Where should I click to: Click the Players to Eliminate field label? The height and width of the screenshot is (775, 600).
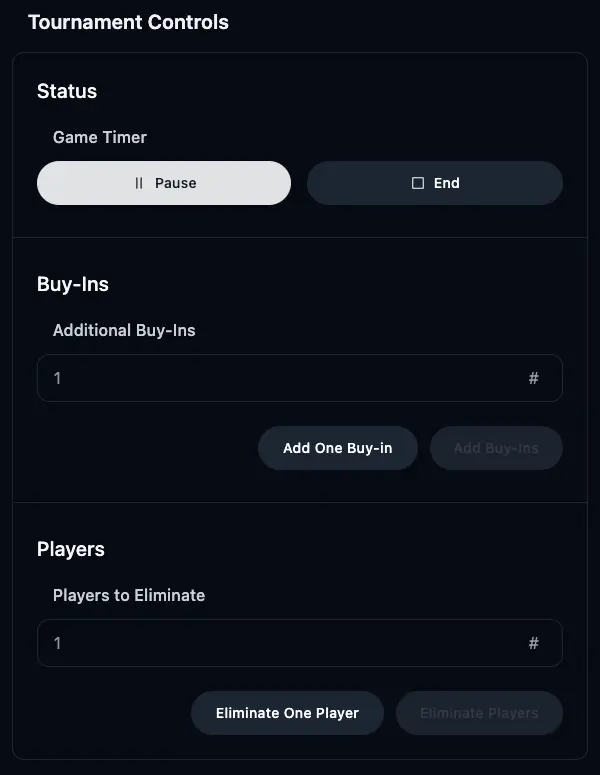click(x=129, y=595)
